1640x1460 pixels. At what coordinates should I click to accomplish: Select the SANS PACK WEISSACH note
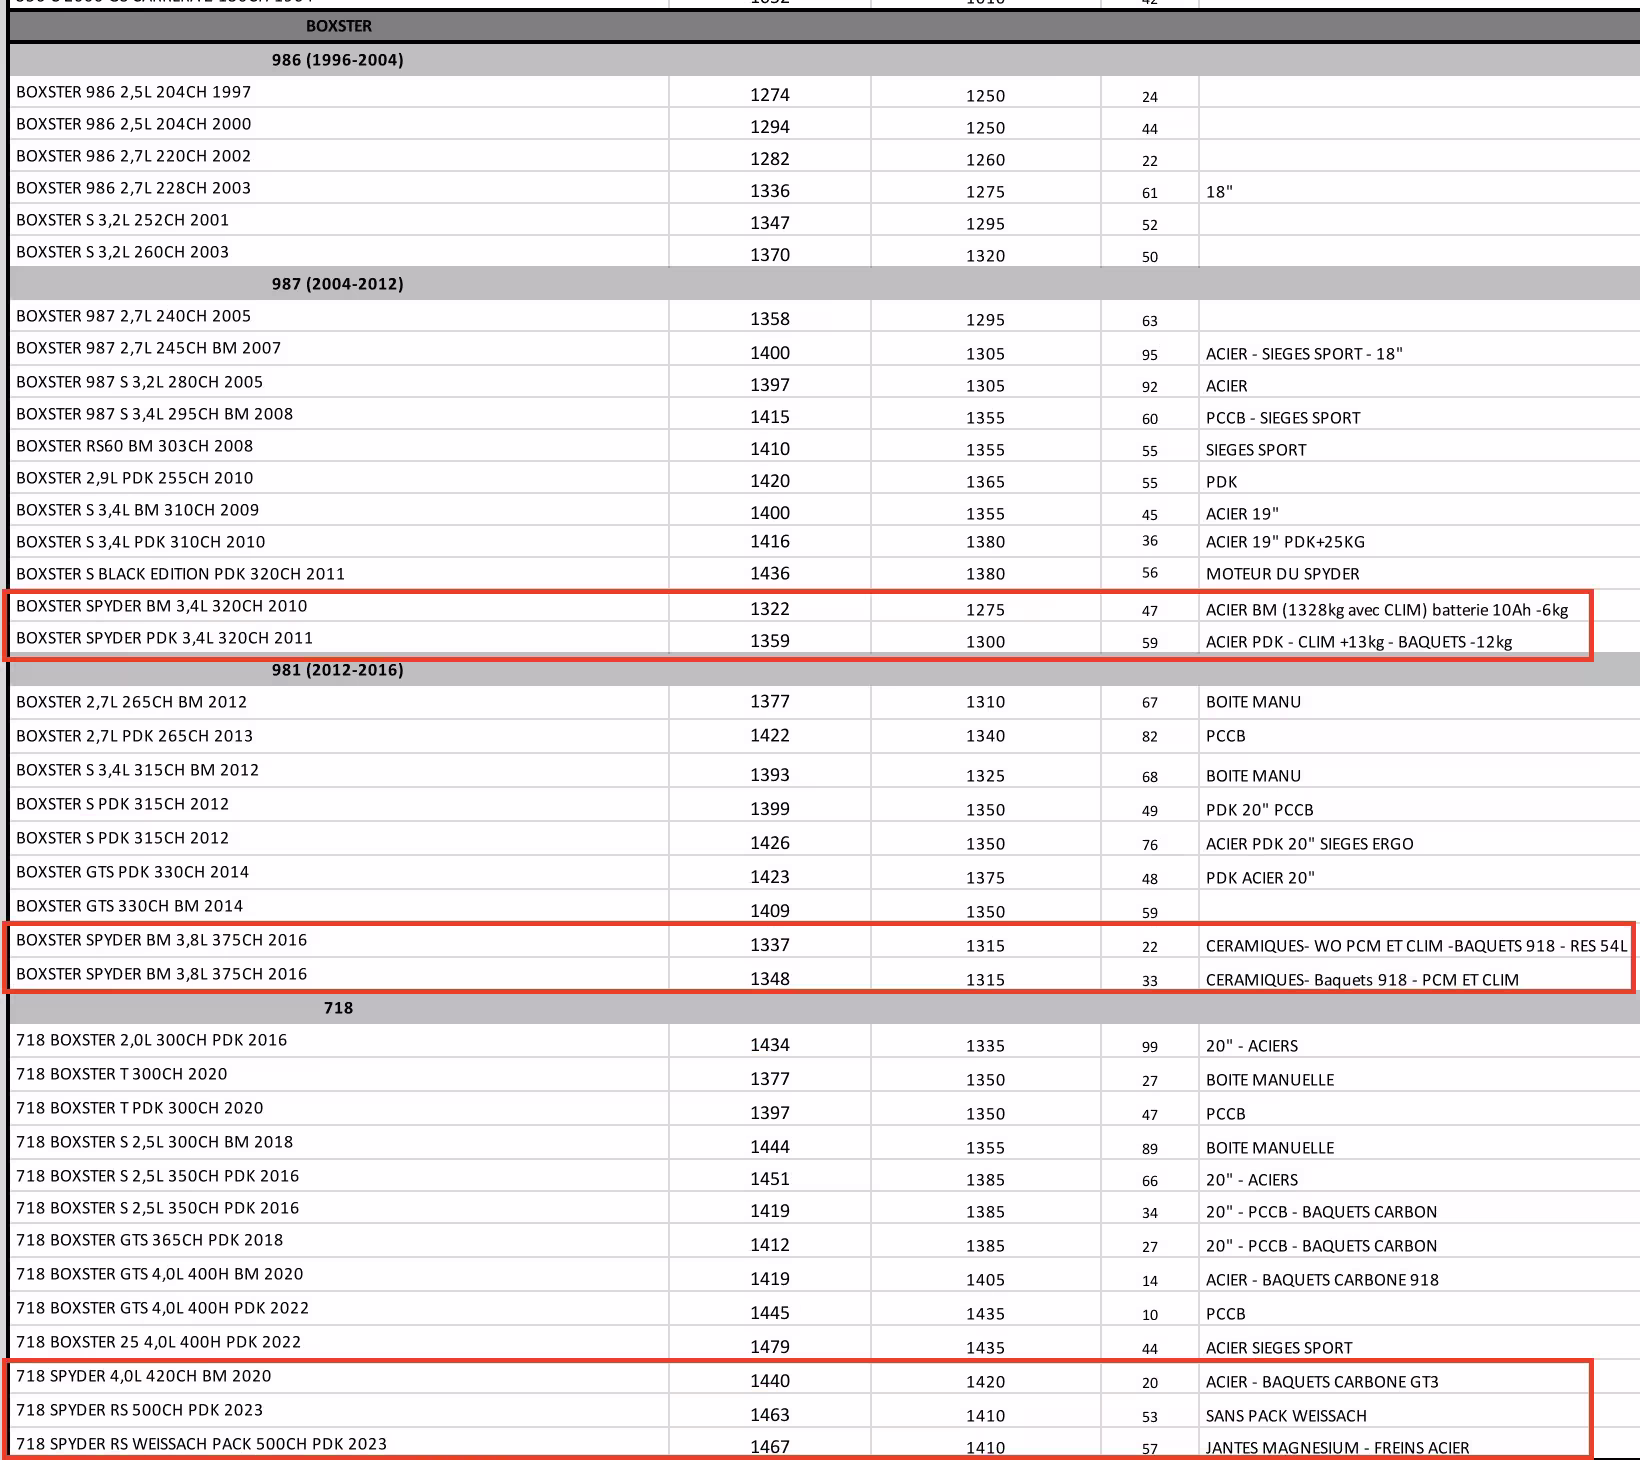coord(1286,1416)
